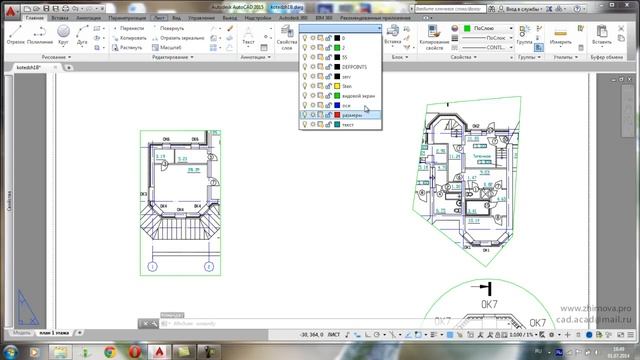Image resolution: width=640 pixels, height=360 pixels.
Task: Expand the Рисование panel
Action: (x=56, y=57)
